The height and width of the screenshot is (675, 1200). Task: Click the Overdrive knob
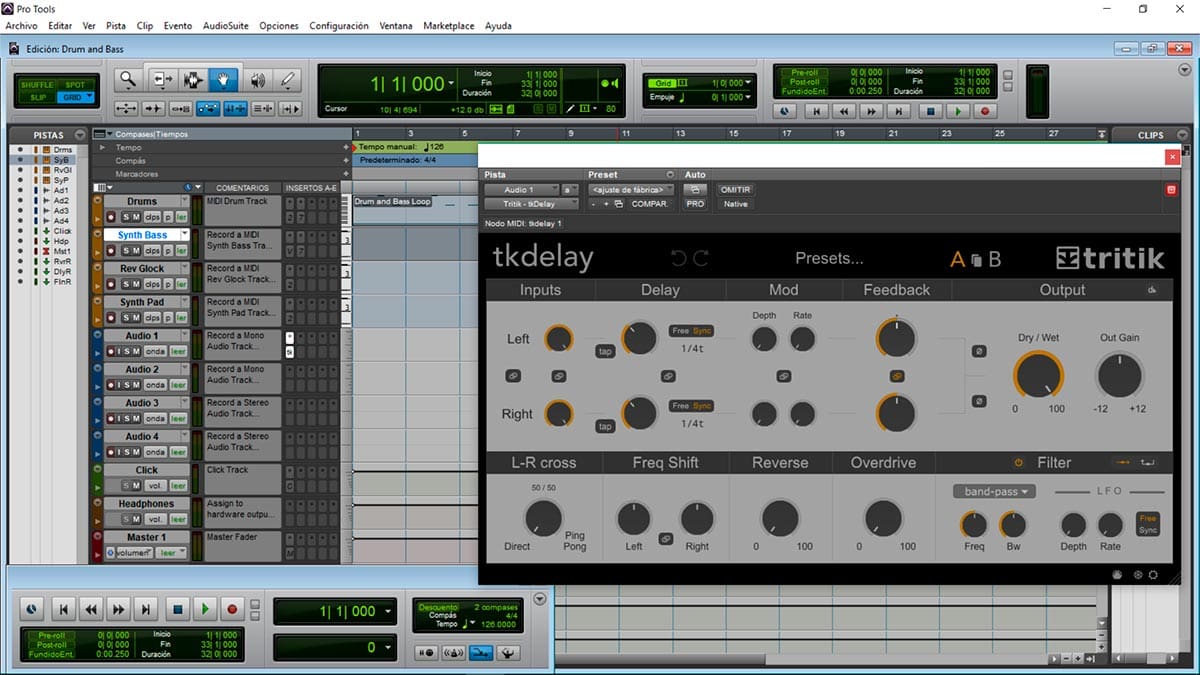883,518
